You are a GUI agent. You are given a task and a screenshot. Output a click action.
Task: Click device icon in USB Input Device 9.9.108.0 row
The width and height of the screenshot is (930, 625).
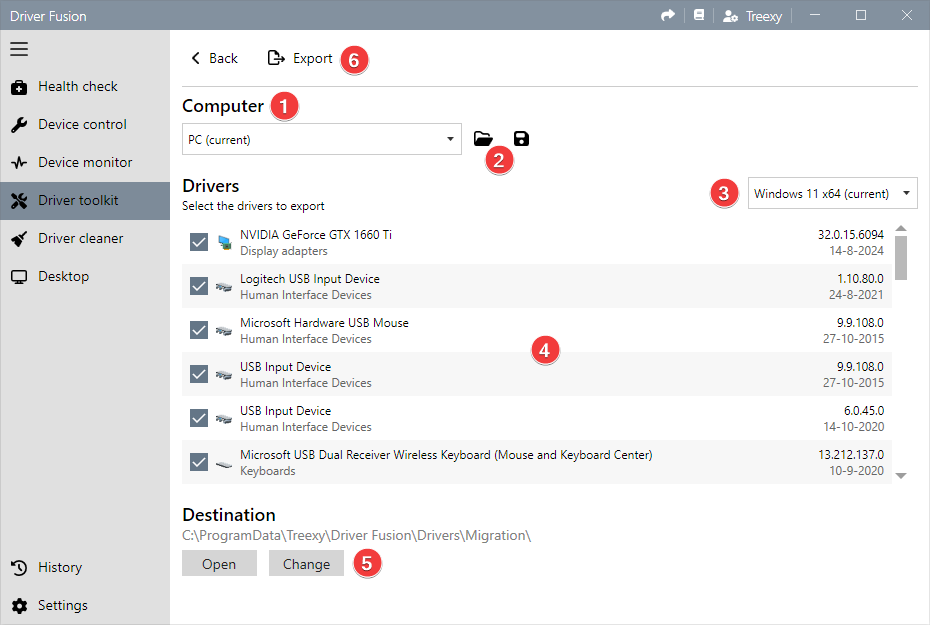[x=224, y=374]
